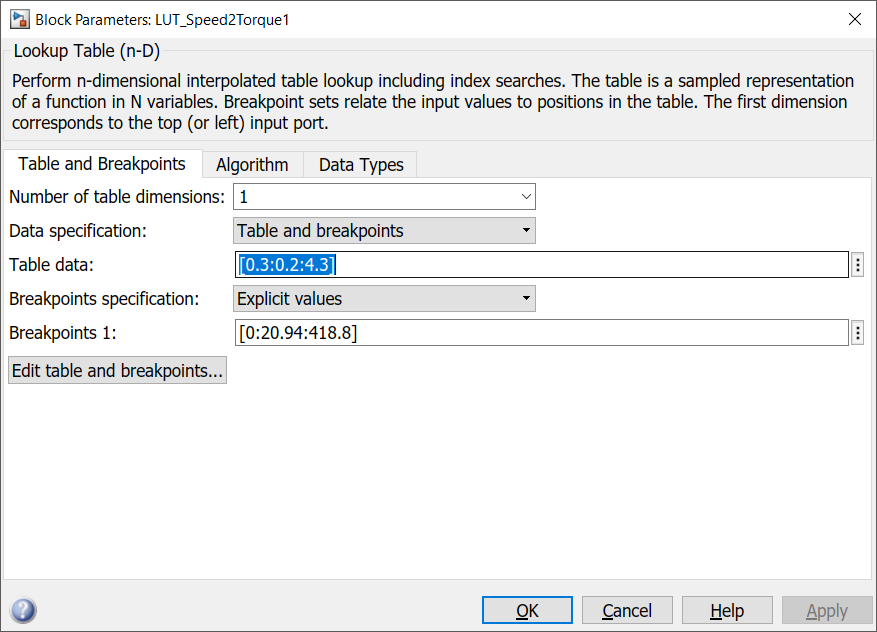The width and height of the screenshot is (877, 632).
Task: Open documentation with the Help button
Action: pos(727,610)
